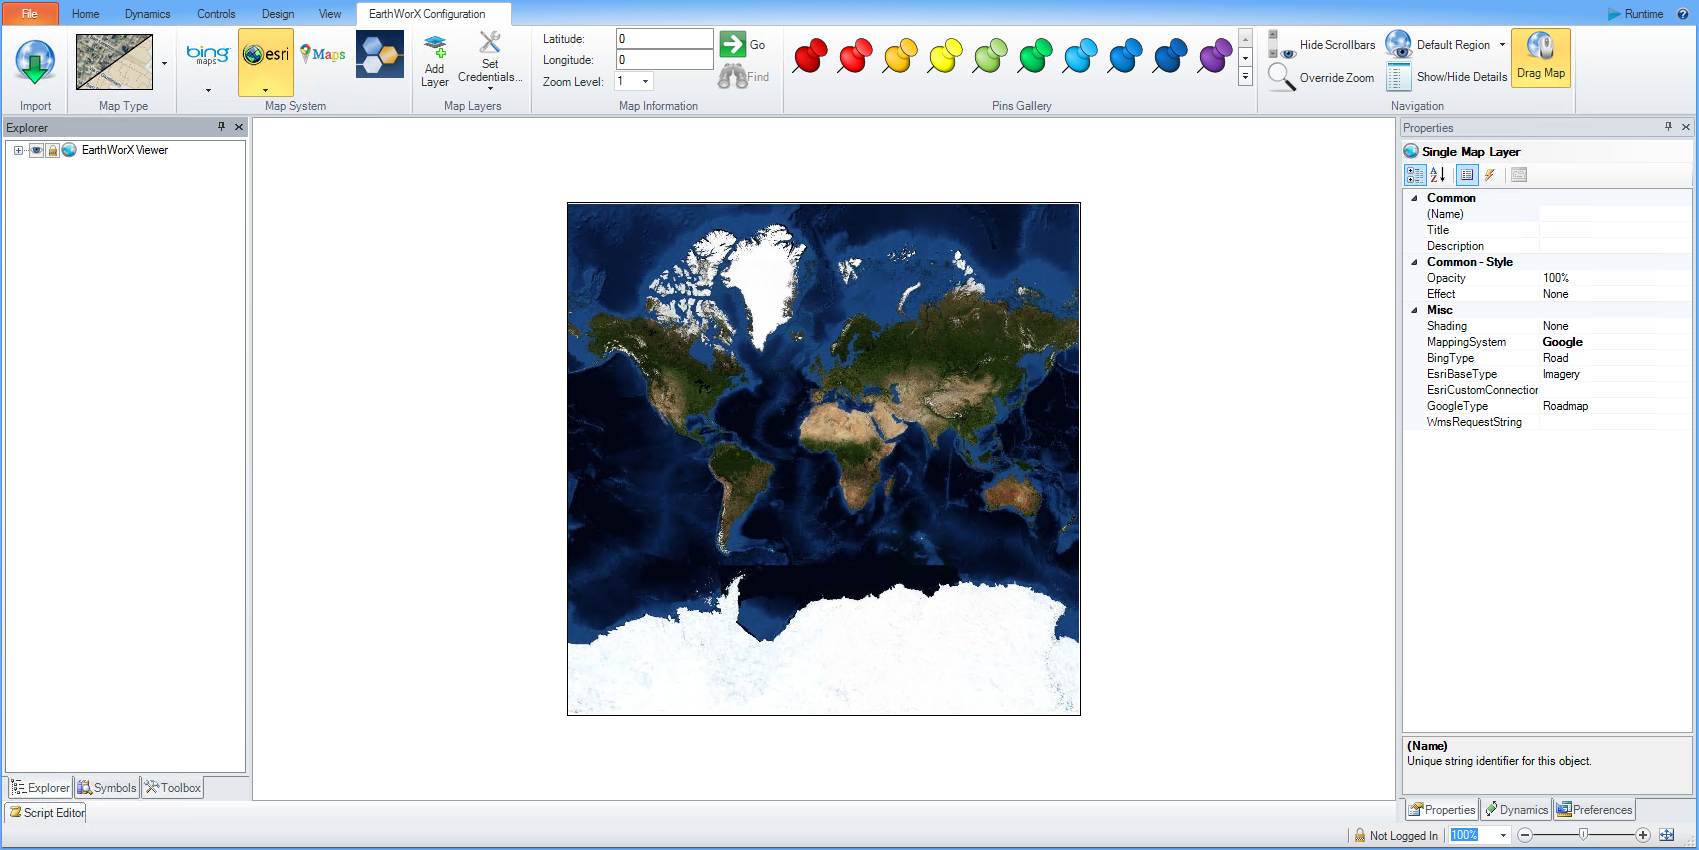Toggle visibility eye of EarthWorX Viewer
1699x850 pixels.
pyautogui.click(x=36, y=150)
